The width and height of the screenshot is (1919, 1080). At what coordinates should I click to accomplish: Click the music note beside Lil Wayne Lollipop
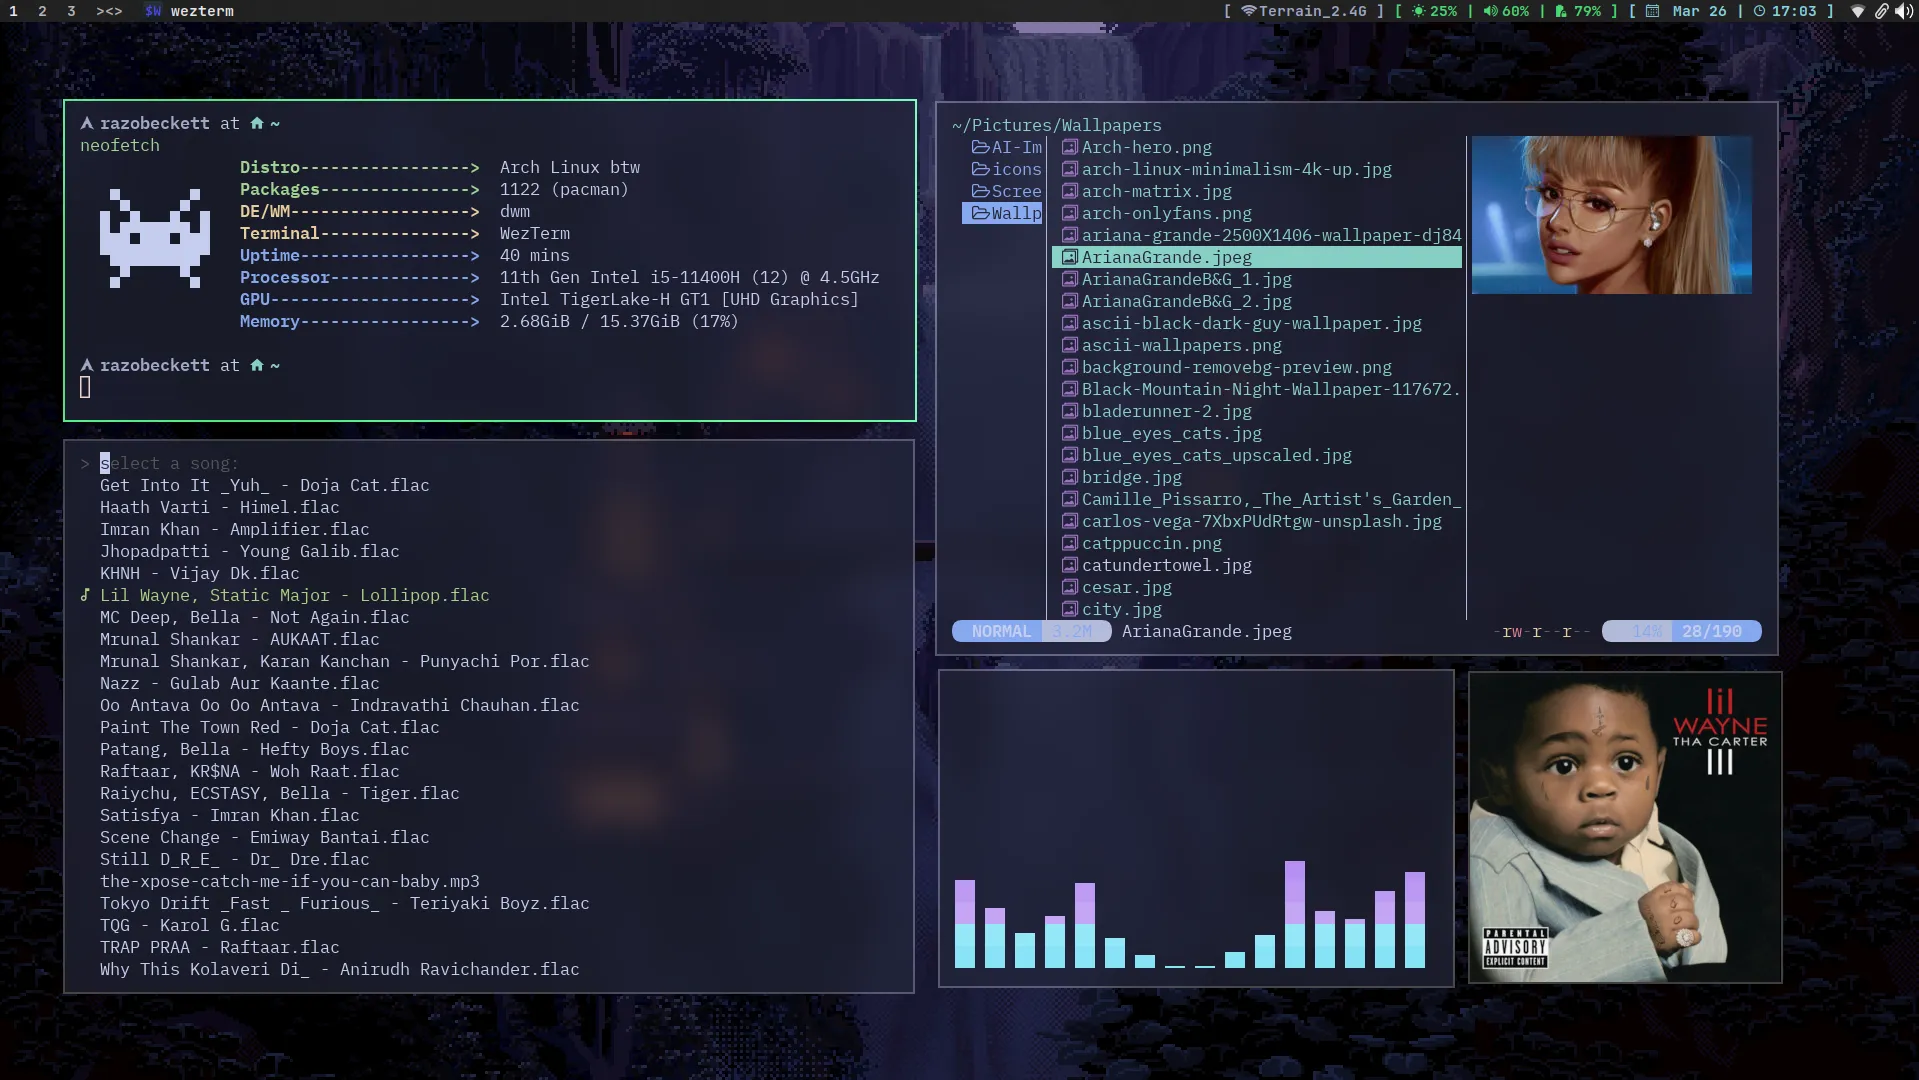85,595
